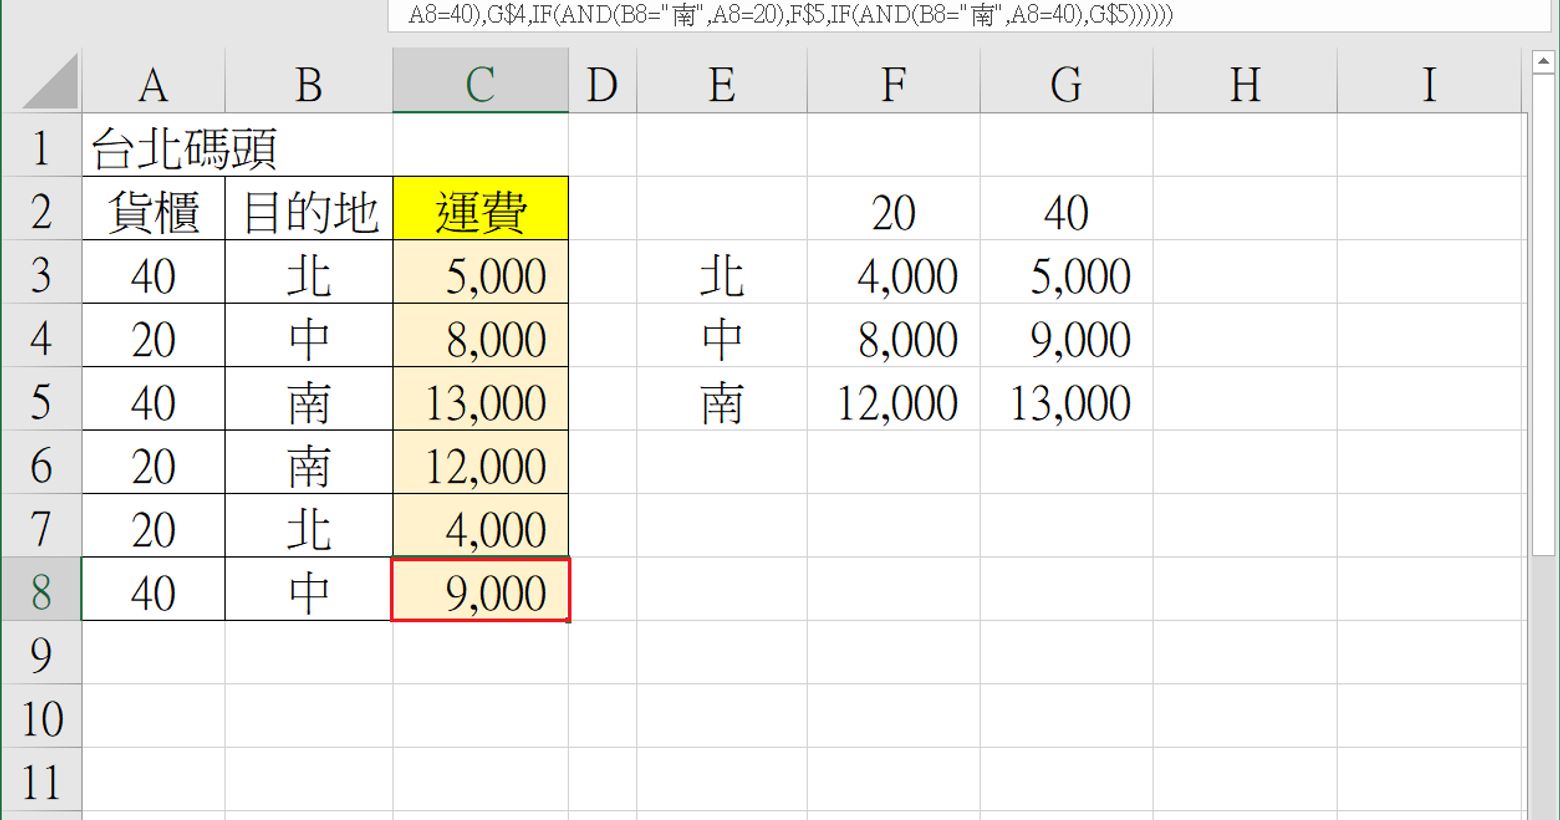Select column A header
The width and height of the screenshot is (1560, 820).
[x=153, y=84]
